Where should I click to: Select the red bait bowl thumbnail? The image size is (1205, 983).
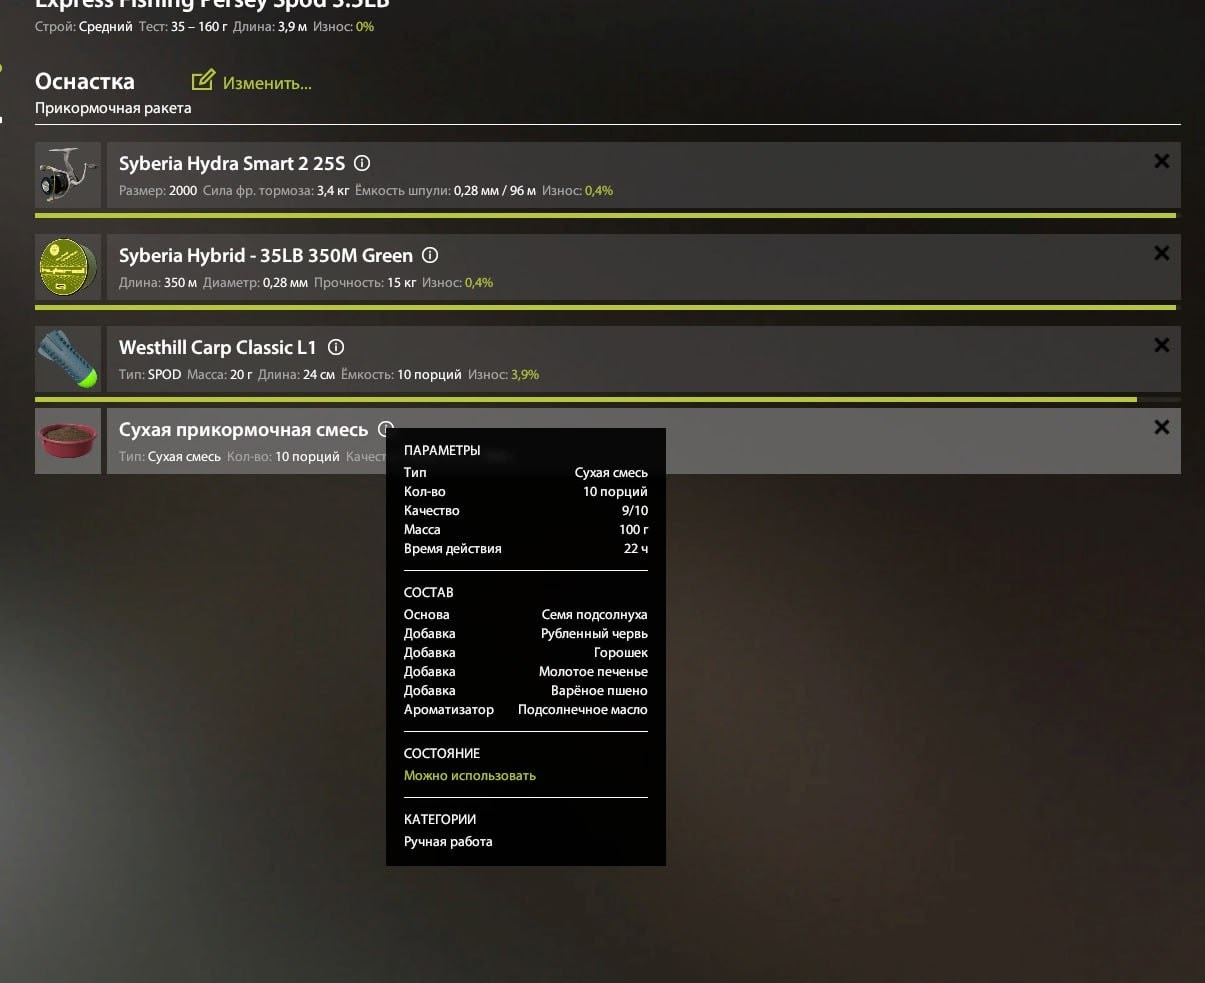pyautogui.click(x=68, y=441)
